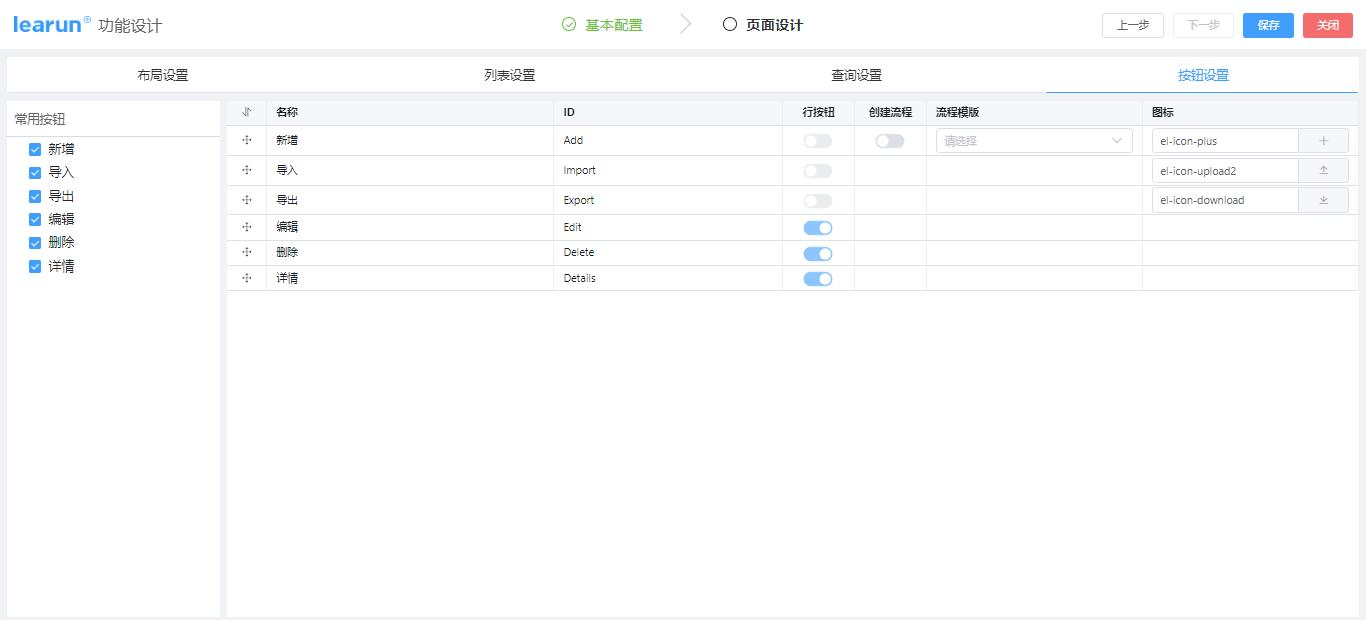Click the 上一步 button

coord(1132,25)
